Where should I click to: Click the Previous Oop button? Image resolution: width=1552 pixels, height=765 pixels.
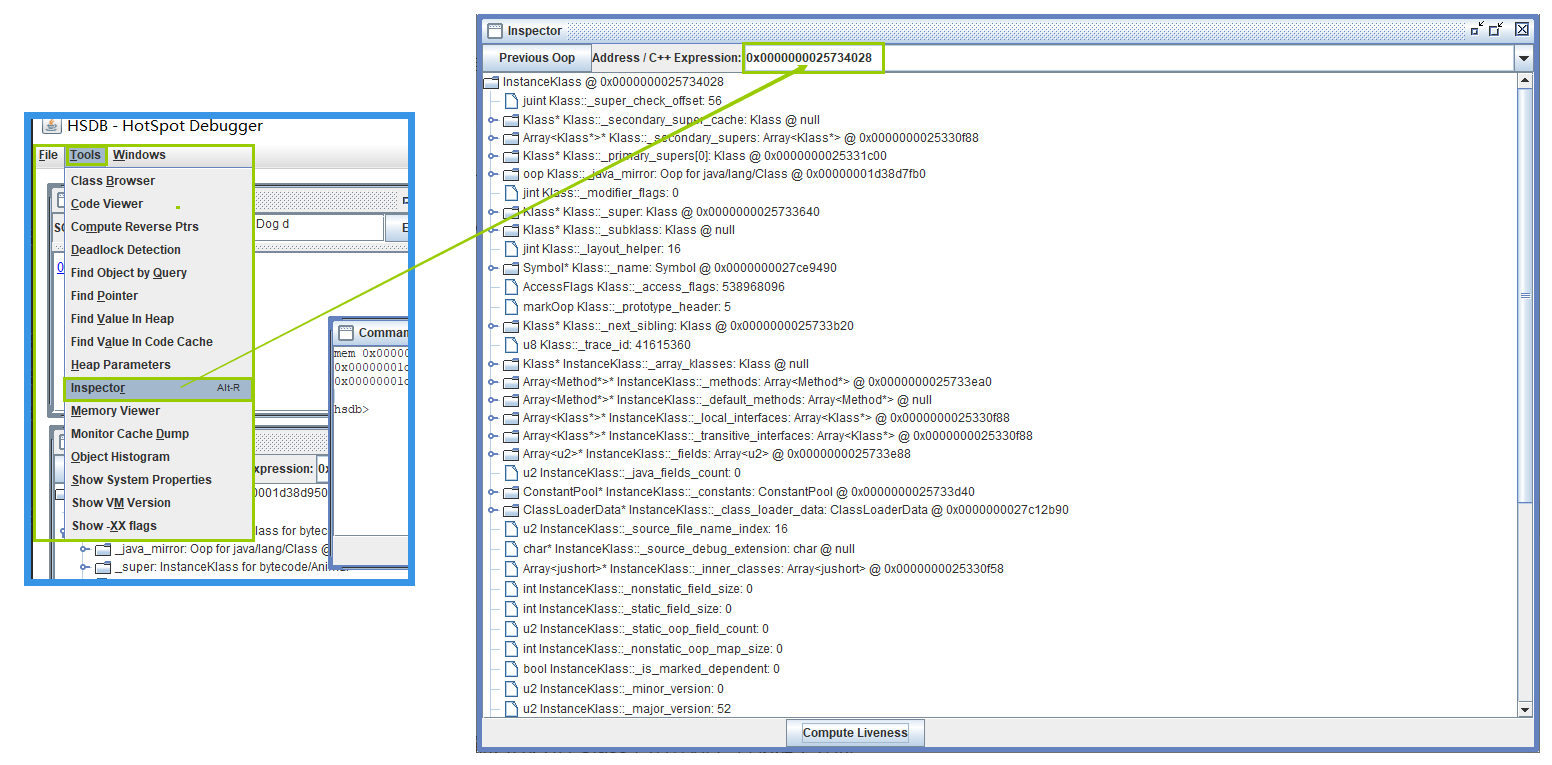(x=537, y=58)
